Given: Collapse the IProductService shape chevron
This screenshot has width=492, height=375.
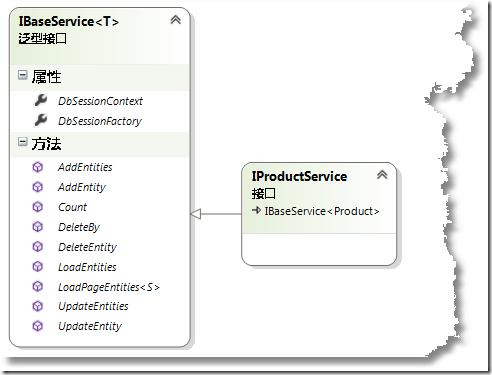Looking at the screenshot, I should tap(382, 175).
